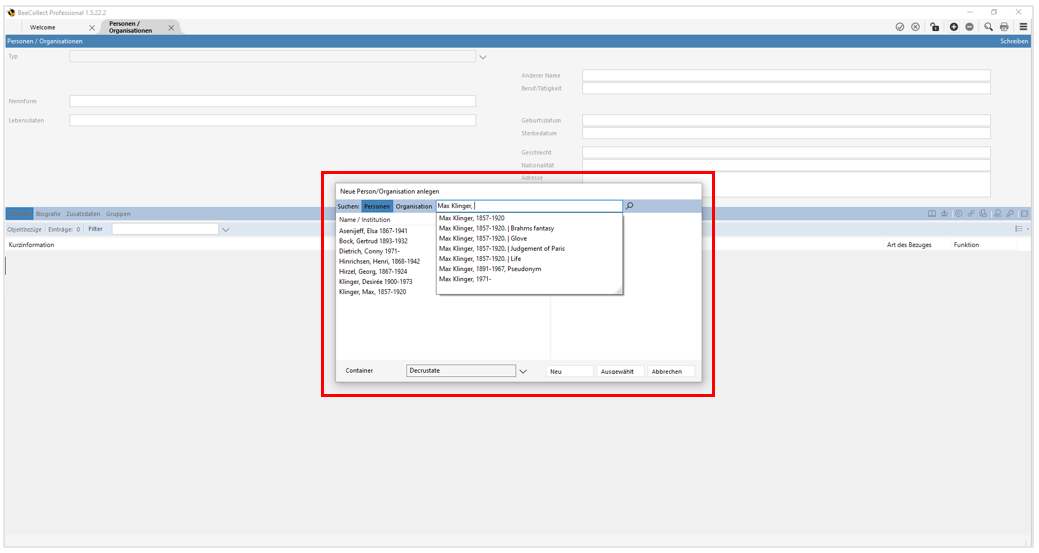This screenshot has width=1039, height=553.
Task: Expand the Container dropdown arrow
Action: (x=523, y=371)
